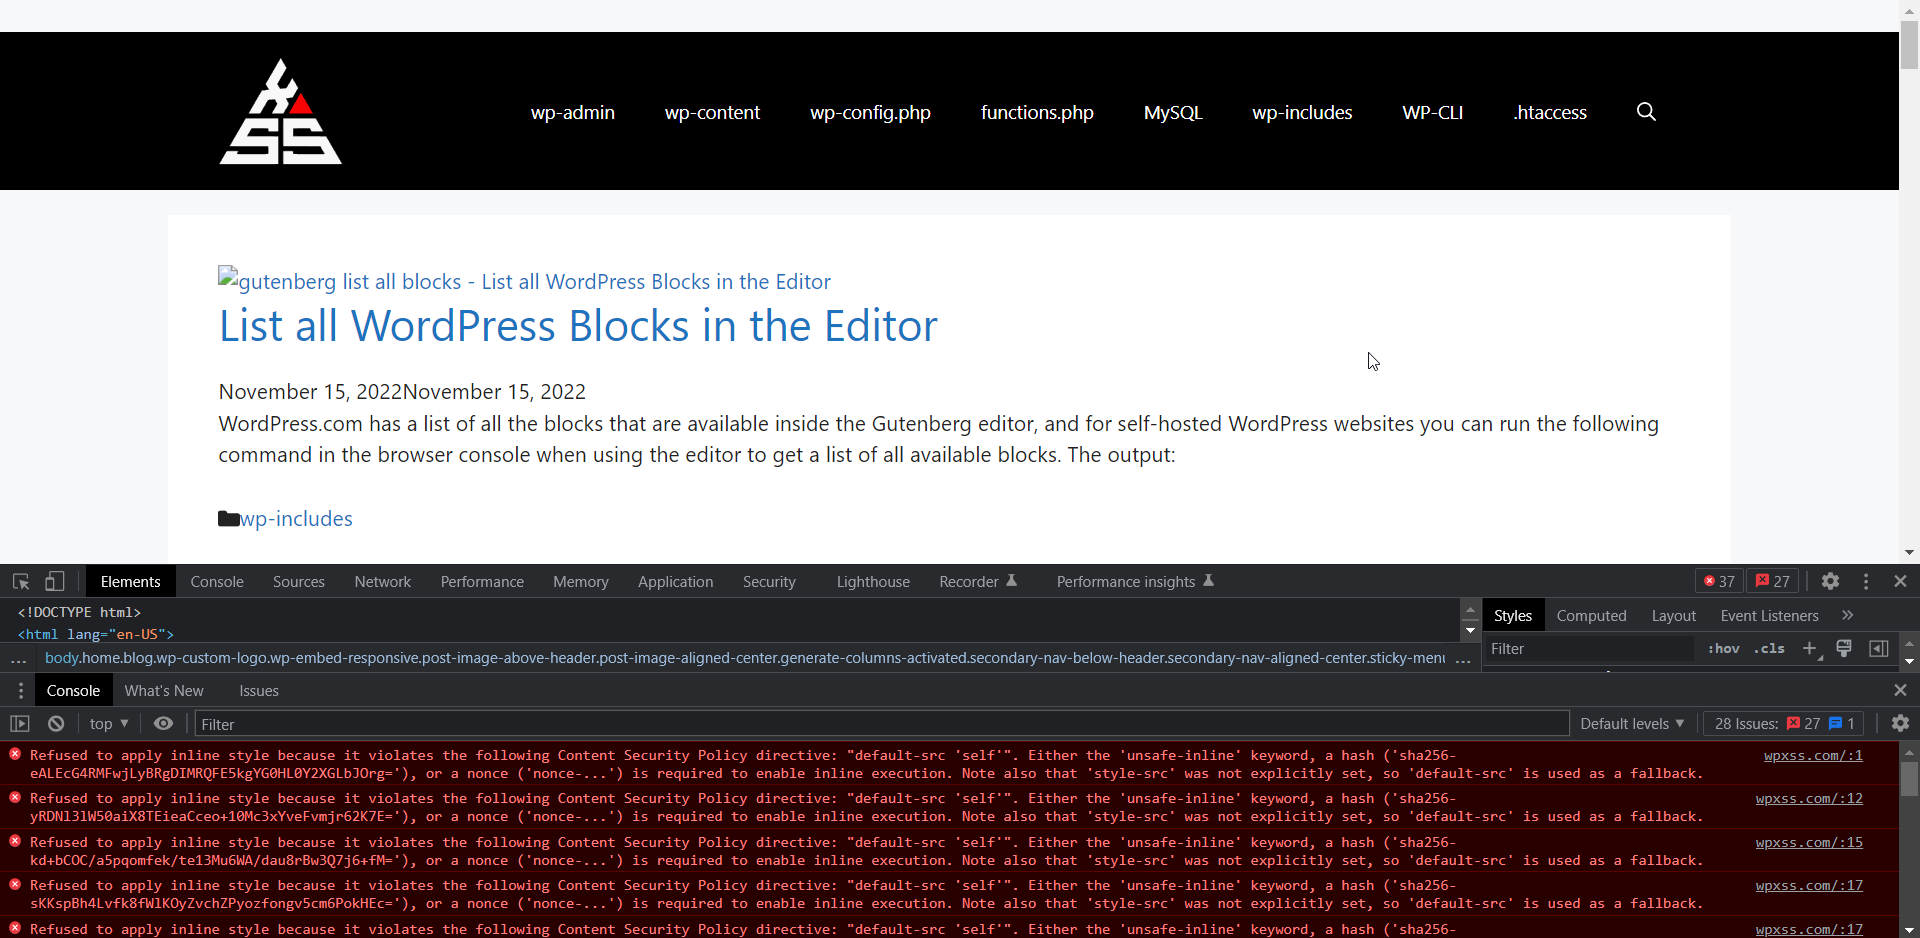
Task: Select the body.home.blog breadcrumb
Action: (x=745, y=657)
